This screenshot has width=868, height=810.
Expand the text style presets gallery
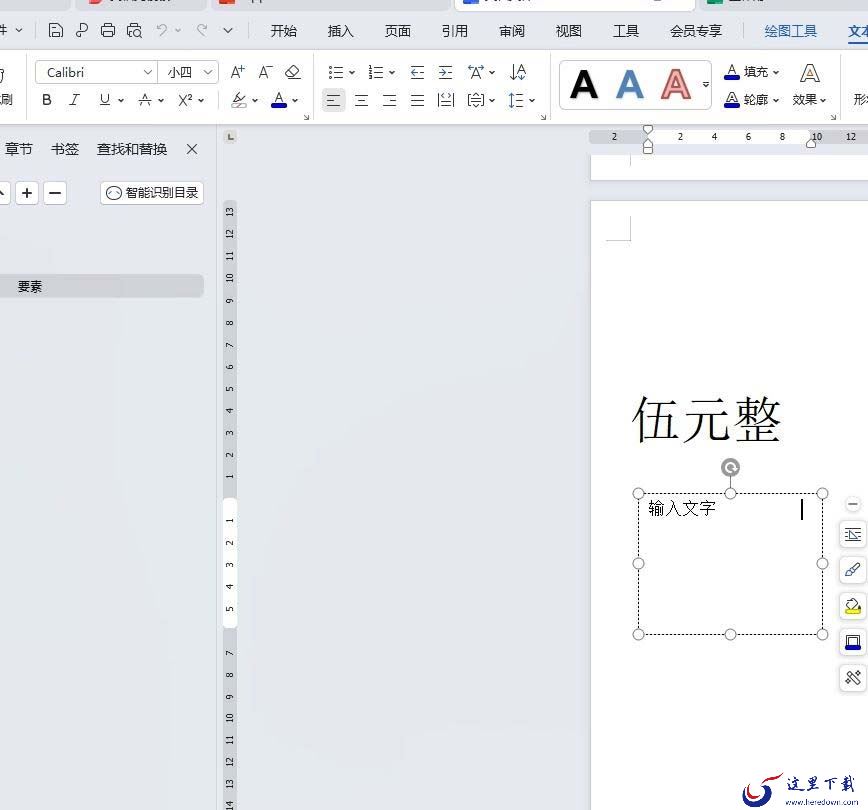coord(706,85)
